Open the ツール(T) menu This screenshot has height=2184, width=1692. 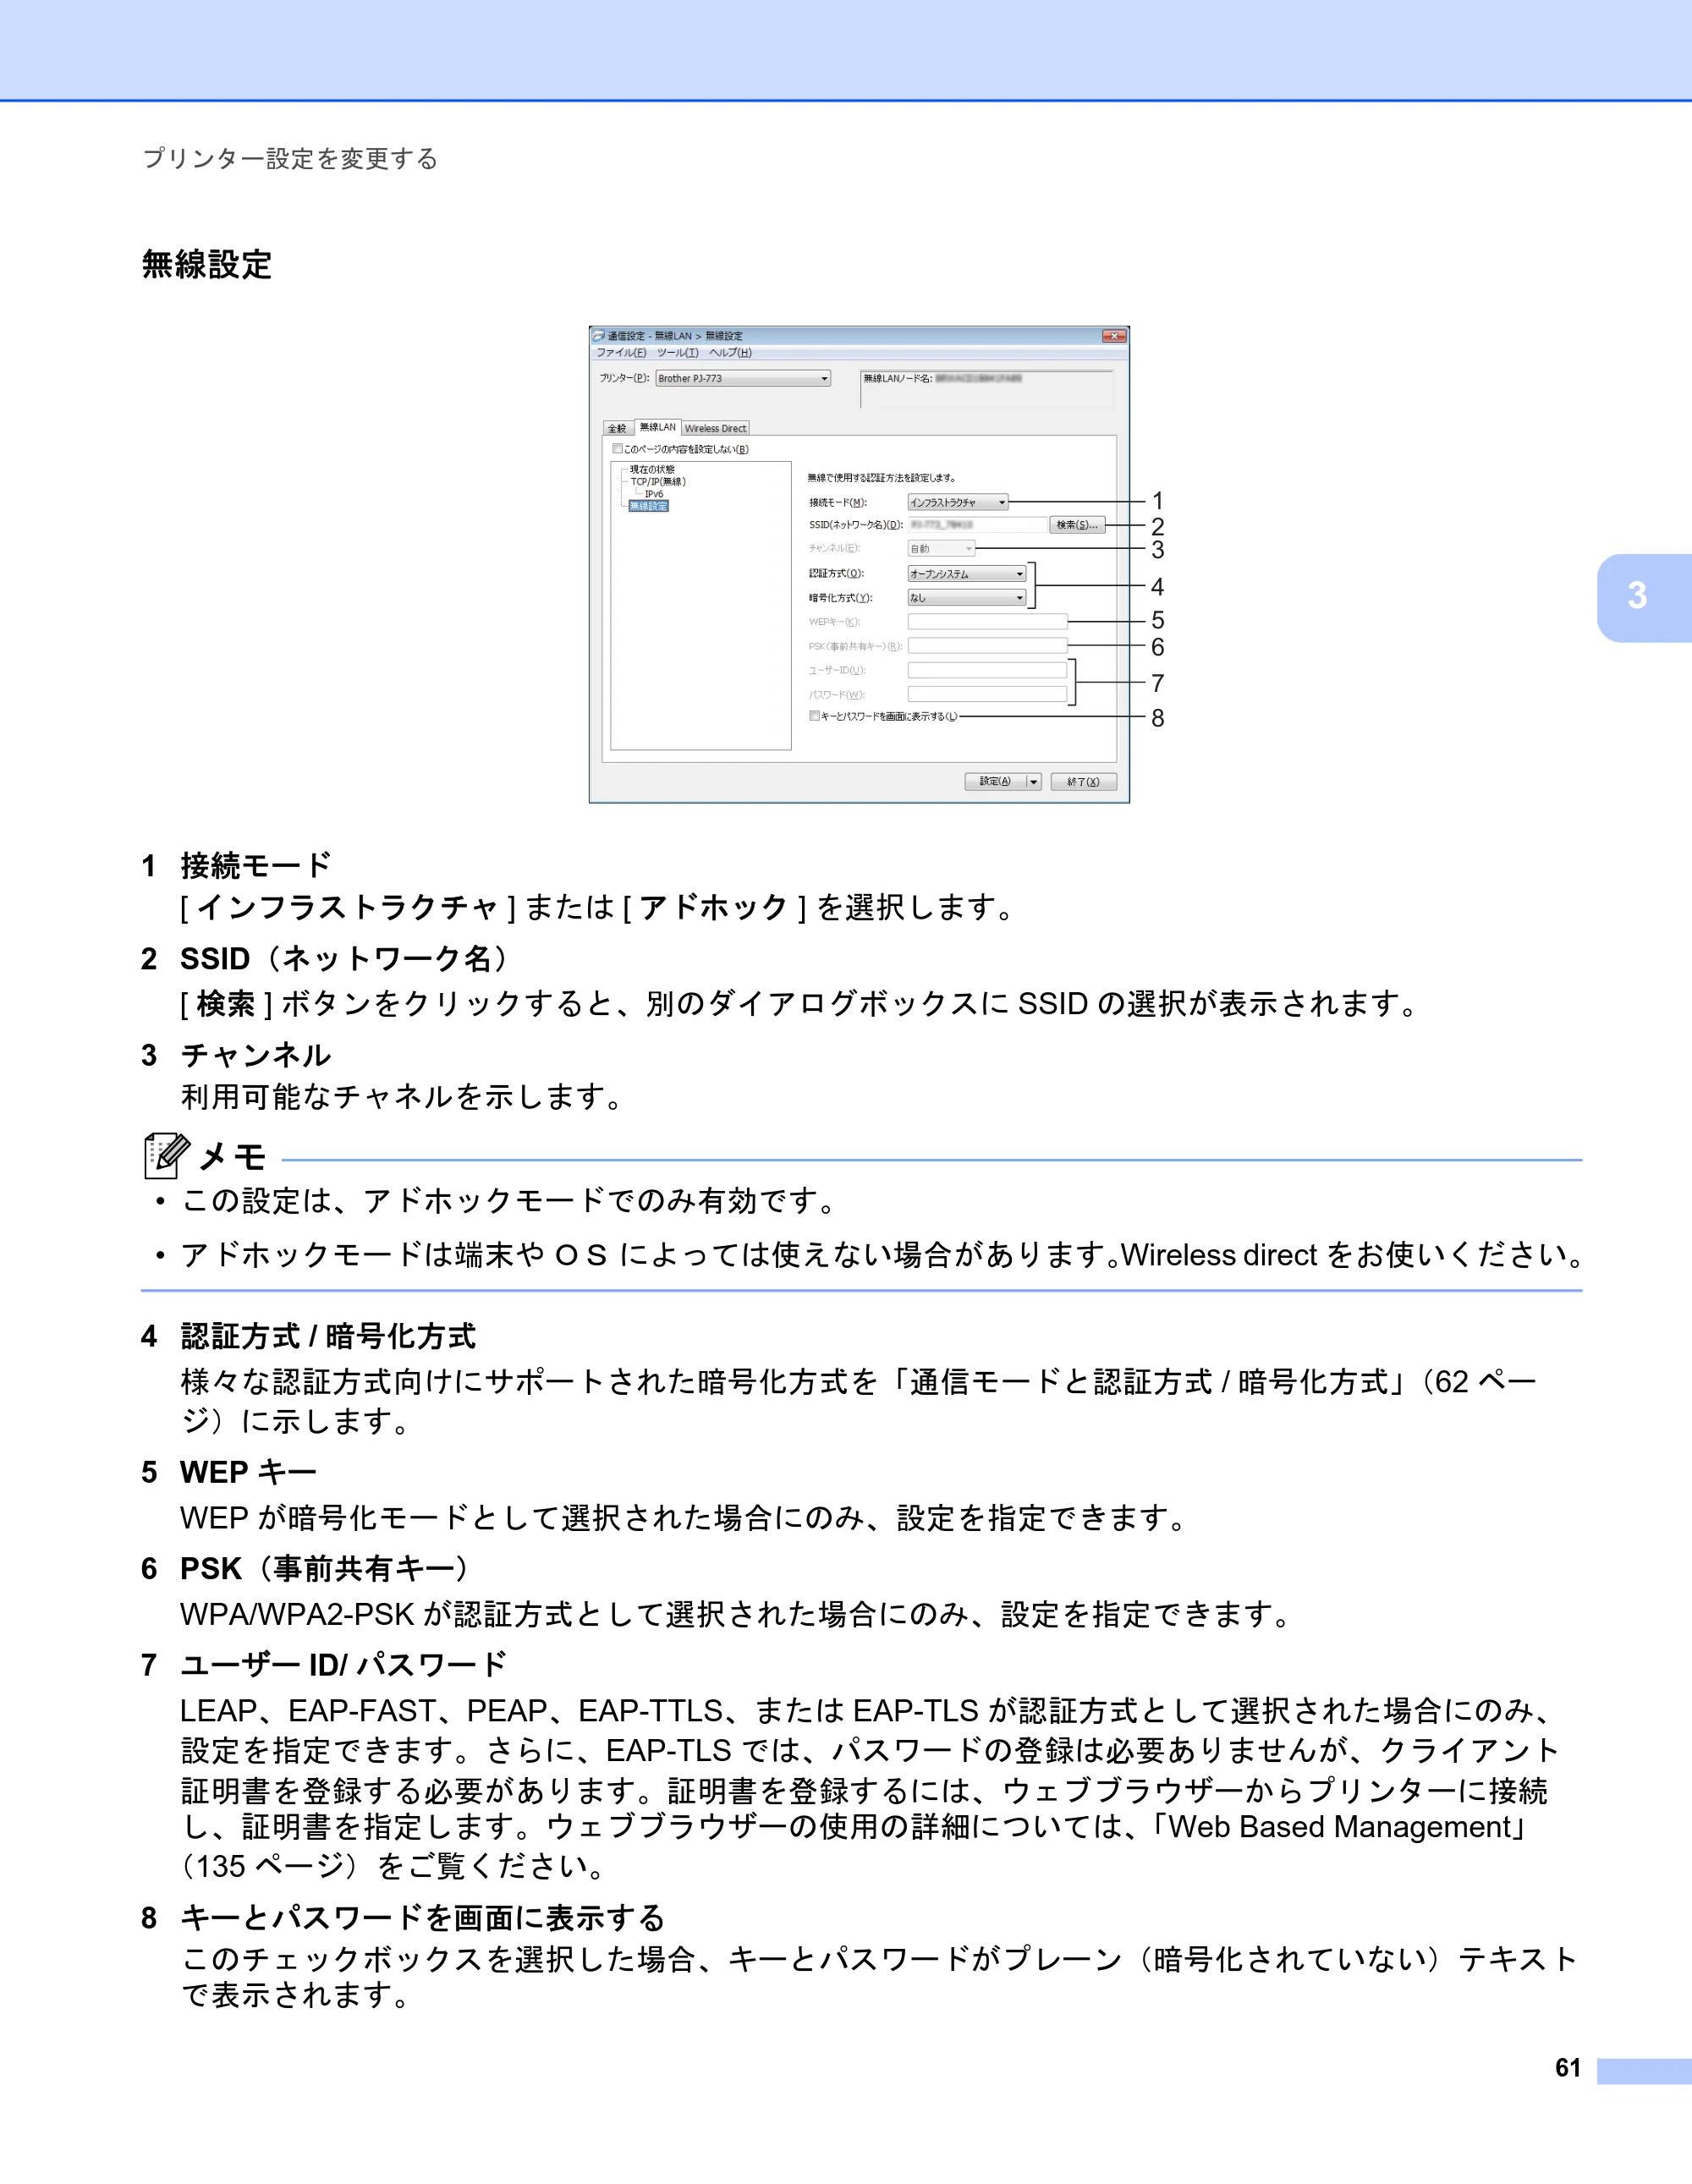(678, 353)
